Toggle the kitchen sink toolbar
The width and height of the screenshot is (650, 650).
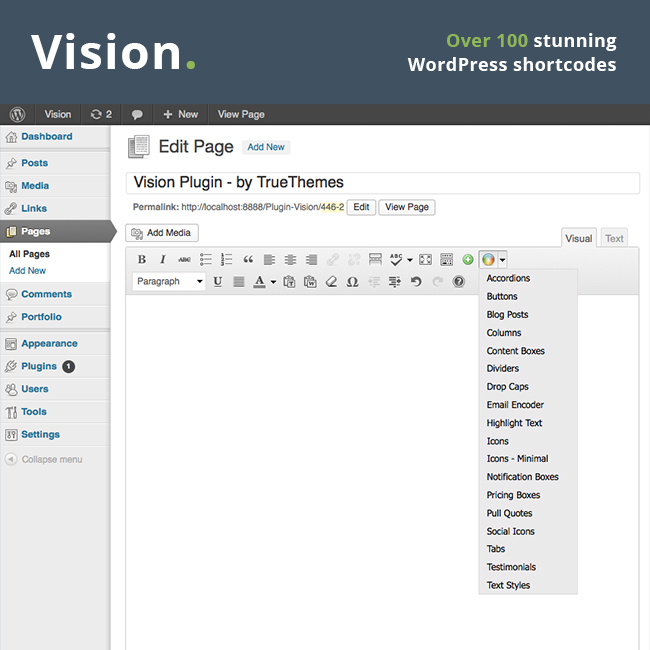pyautogui.click(x=446, y=260)
